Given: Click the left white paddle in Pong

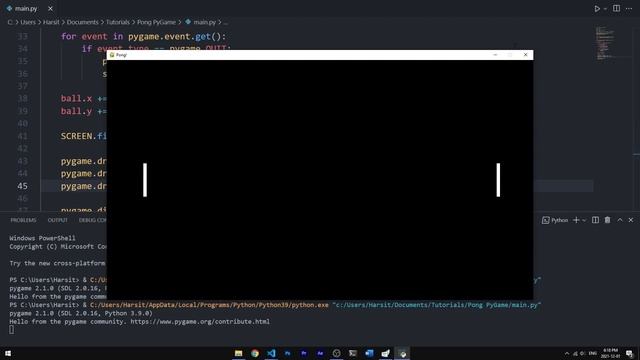Looking at the screenshot, I should tap(145, 180).
